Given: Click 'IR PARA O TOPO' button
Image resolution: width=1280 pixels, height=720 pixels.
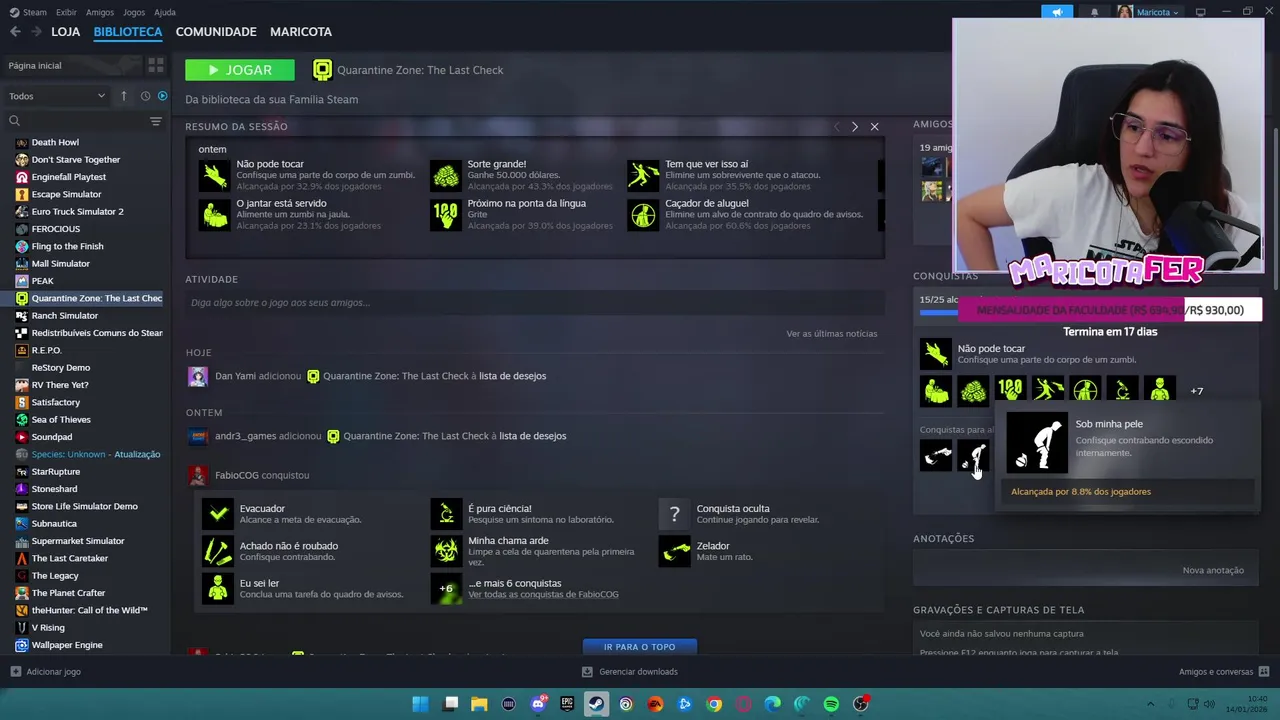Looking at the screenshot, I should [639, 647].
